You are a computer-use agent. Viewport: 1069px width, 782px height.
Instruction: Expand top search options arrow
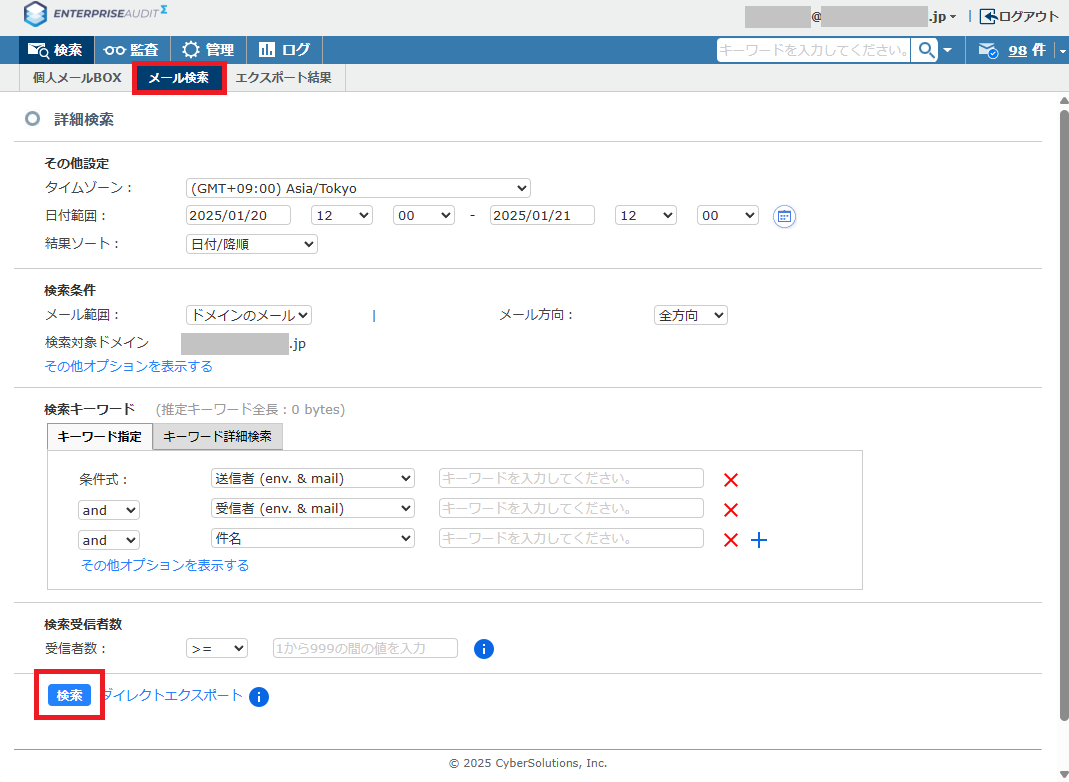coord(948,50)
